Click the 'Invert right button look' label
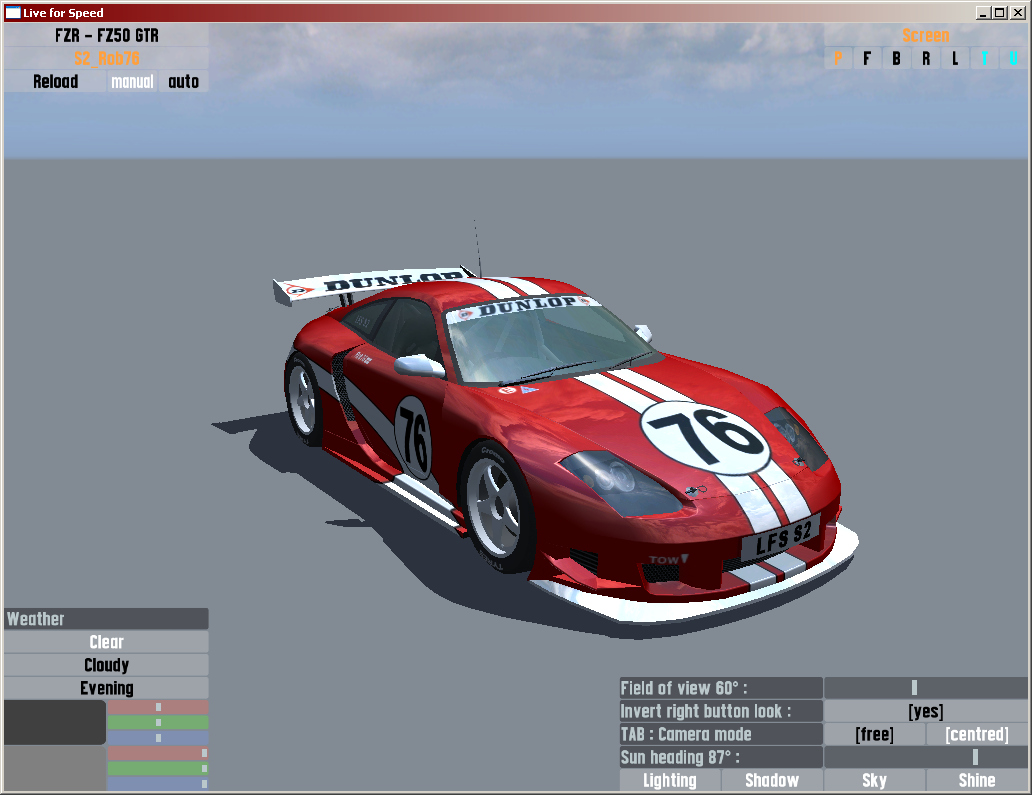The height and width of the screenshot is (795, 1032). click(721, 711)
